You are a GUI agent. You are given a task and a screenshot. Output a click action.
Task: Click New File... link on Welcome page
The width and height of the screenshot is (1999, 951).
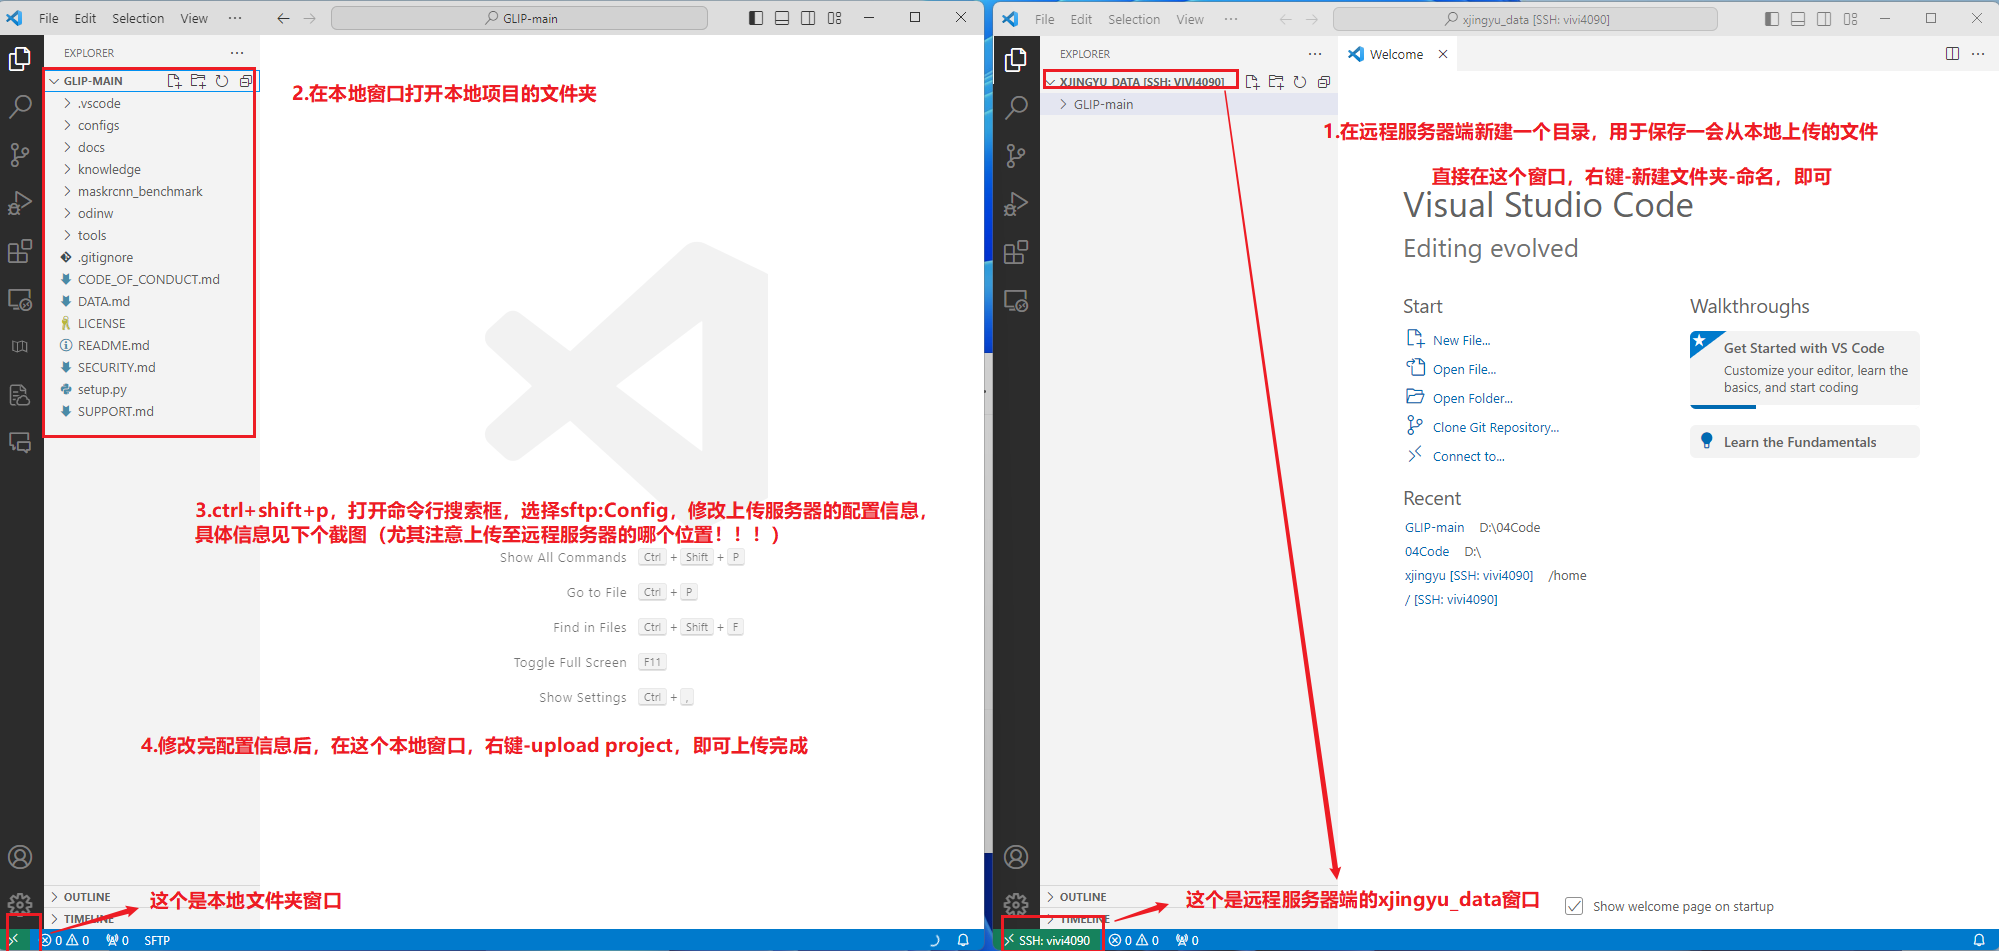pyautogui.click(x=1461, y=340)
